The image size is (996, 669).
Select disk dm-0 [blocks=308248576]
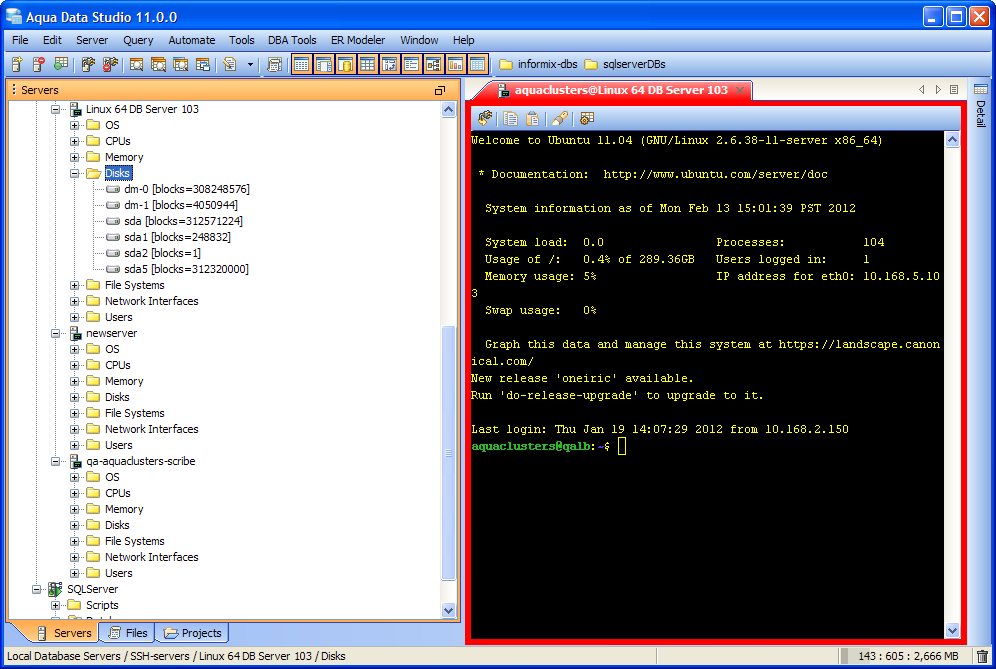(x=187, y=189)
